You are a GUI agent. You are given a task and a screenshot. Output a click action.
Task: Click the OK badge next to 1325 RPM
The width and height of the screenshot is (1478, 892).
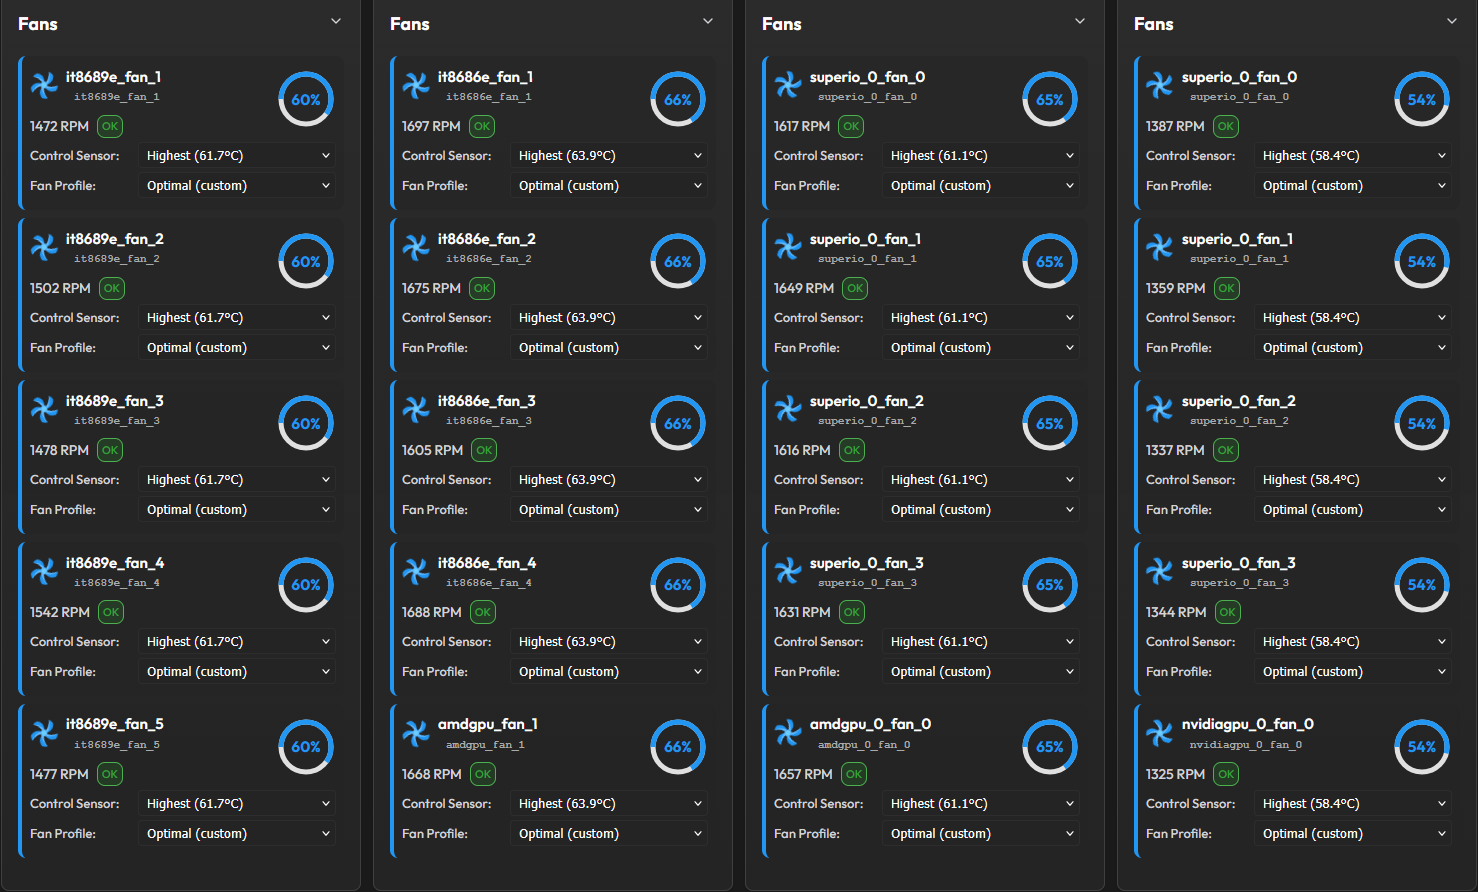click(x=1226, y=774)
